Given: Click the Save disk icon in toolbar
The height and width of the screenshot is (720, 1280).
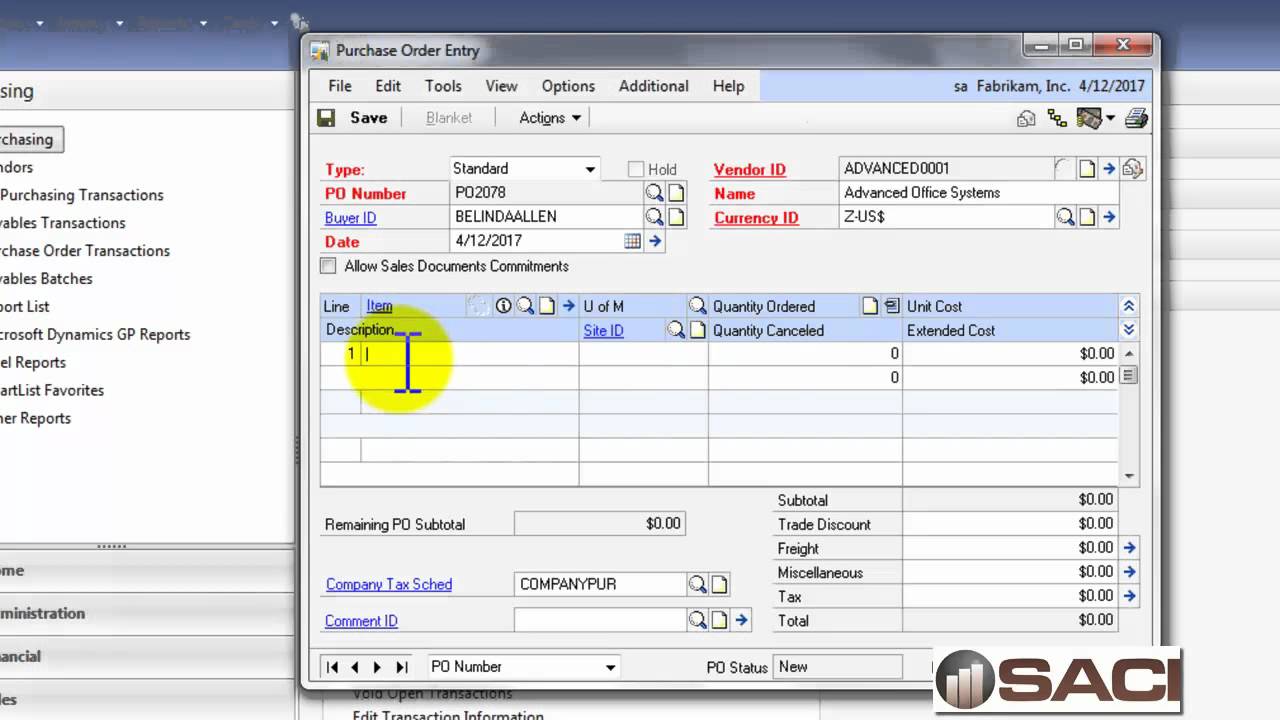Looking at the screenshot, I should pos(326,118).
